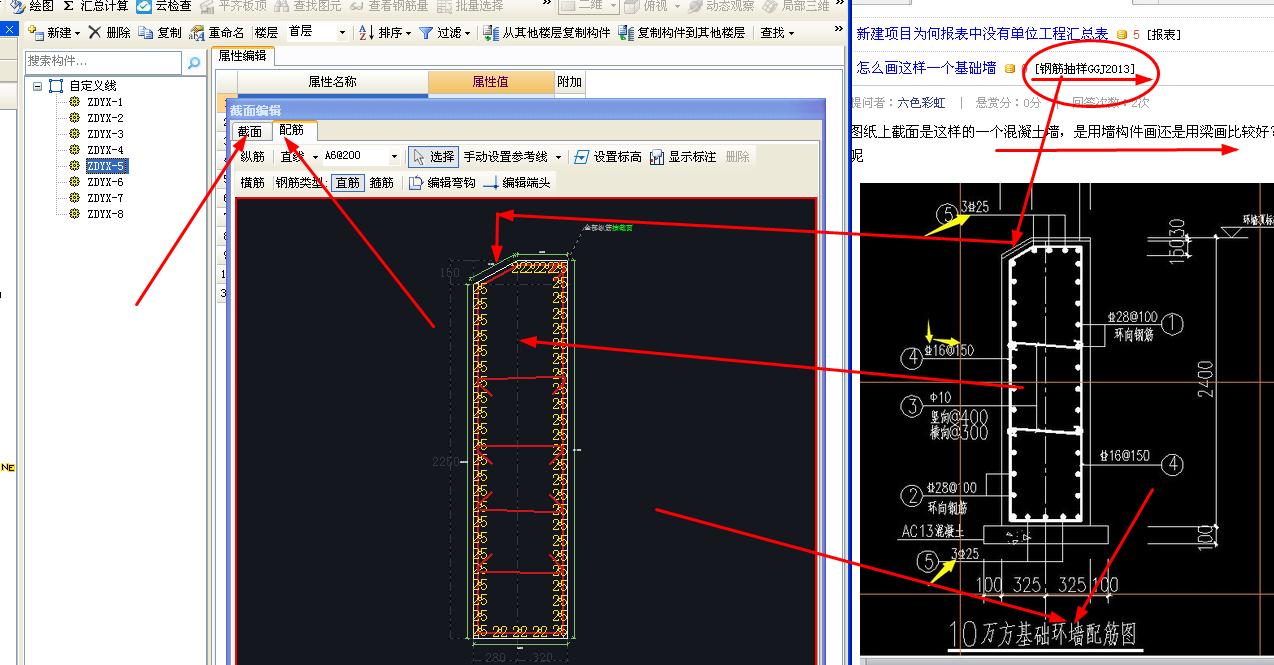The height and width of the screenshot is (665, 1274).
Task: Click the 新建 (New) component icon
Action: [x=36, y=32]
